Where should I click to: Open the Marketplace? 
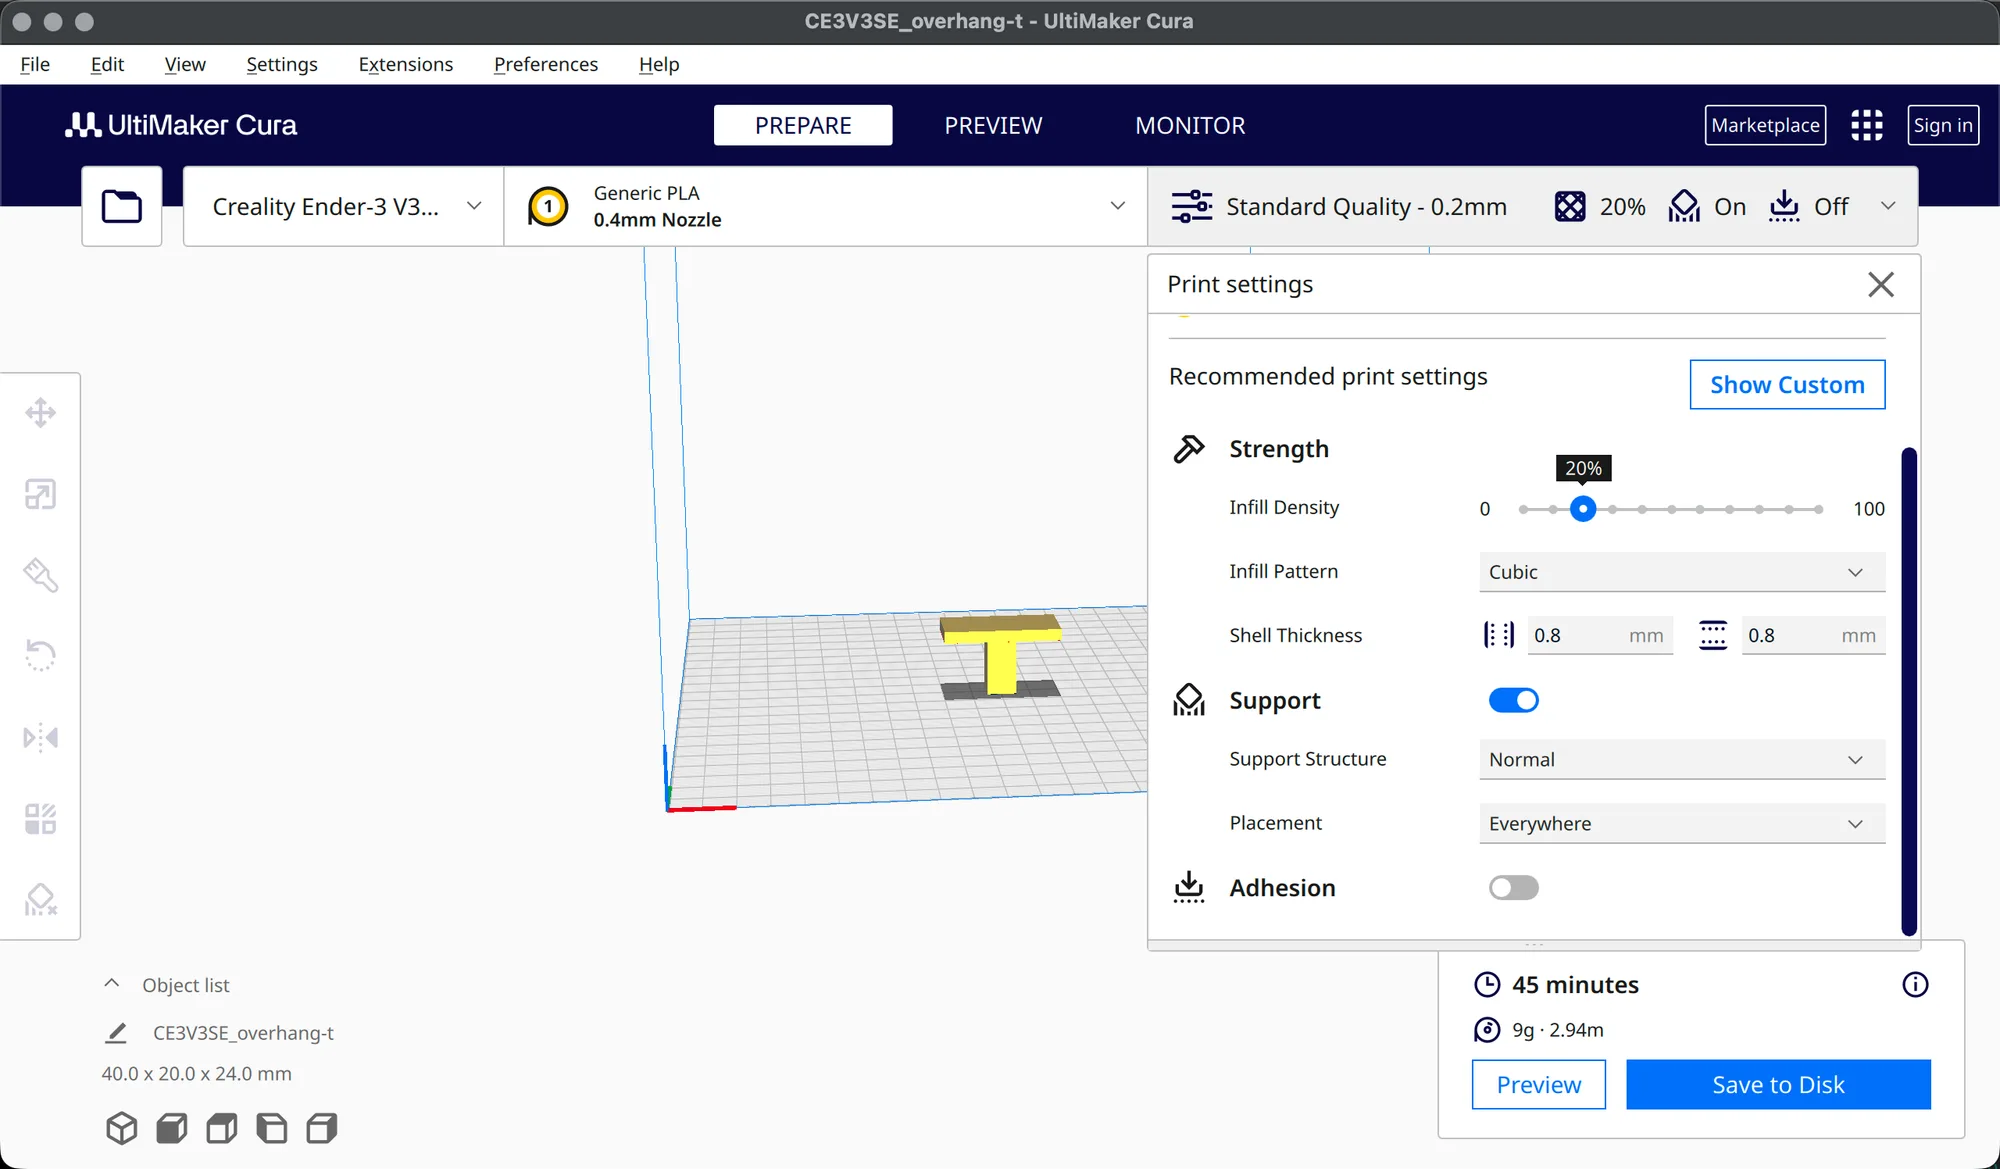[1765, 125]
